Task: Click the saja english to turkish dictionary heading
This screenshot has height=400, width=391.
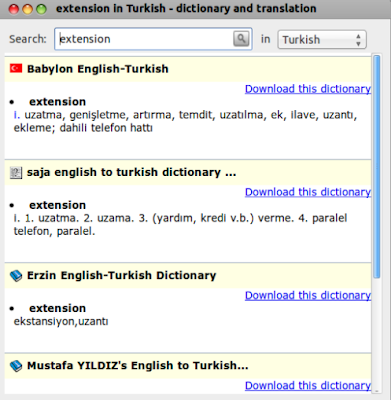Action: coord(131,172)
